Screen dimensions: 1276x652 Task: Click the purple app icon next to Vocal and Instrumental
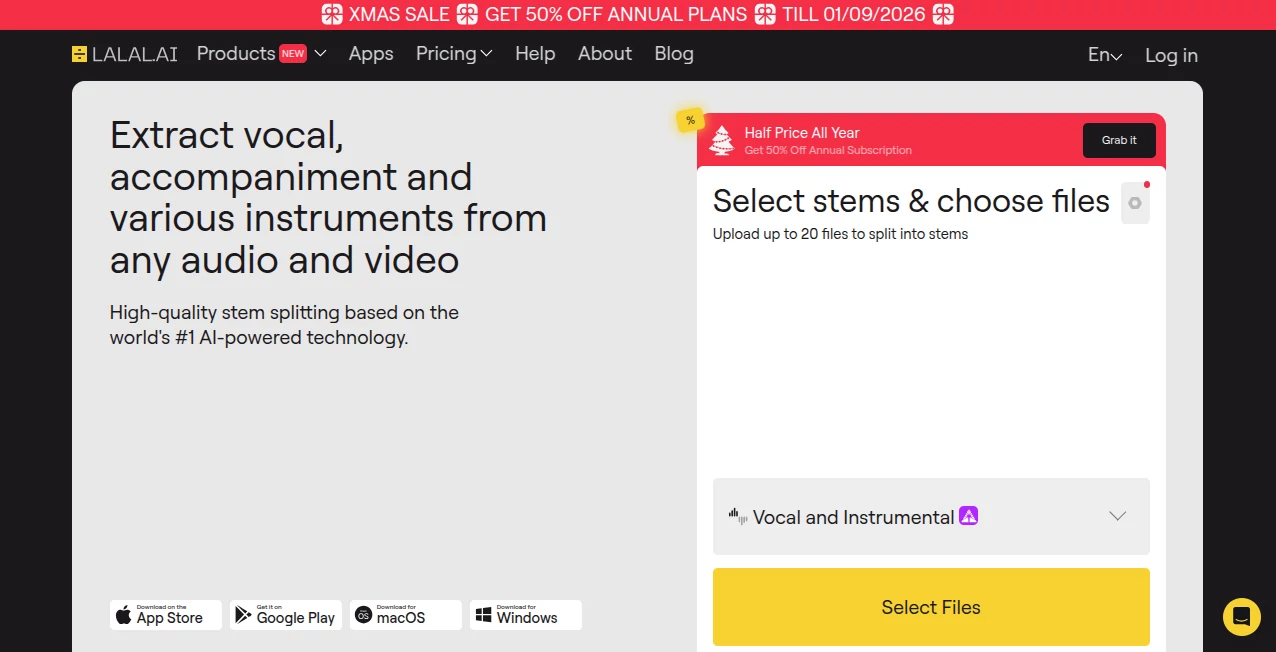[x=968, y=516]
